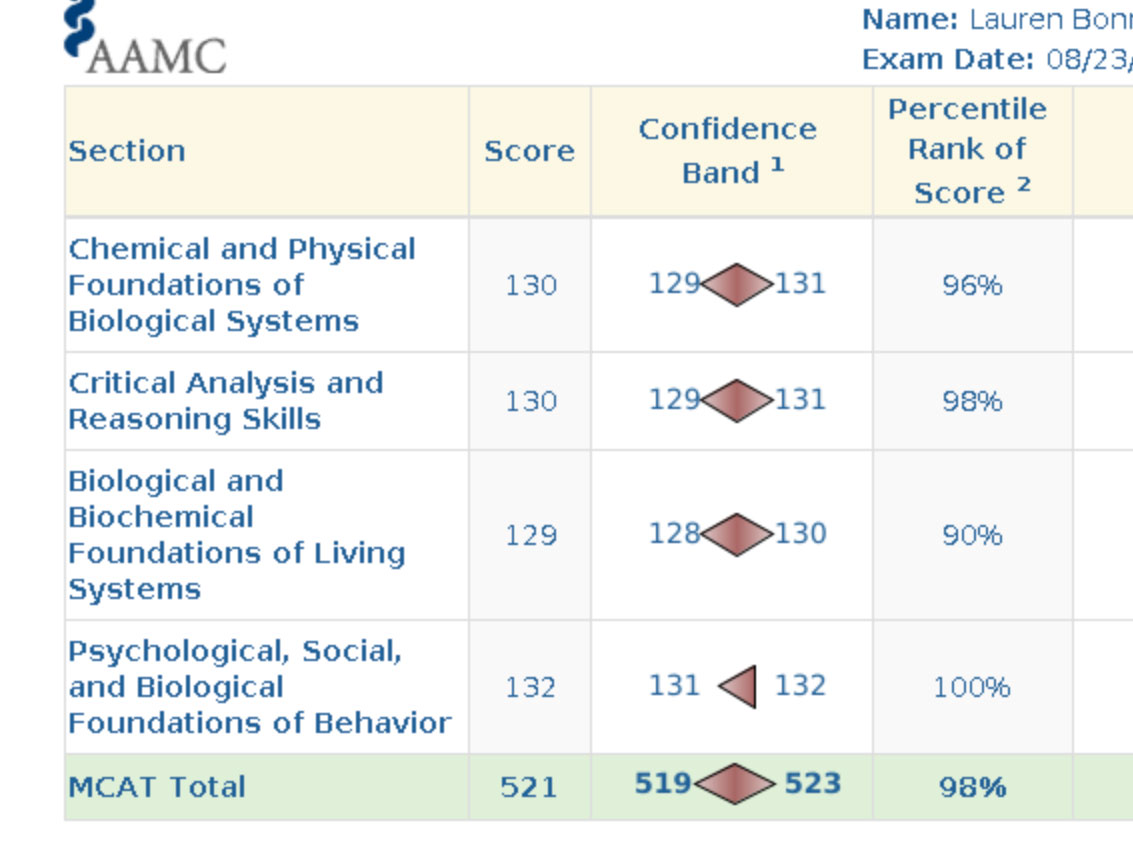Screen dimensions: 1133x841
Task: Click the Exam Date label
Action: click(948, 59)
